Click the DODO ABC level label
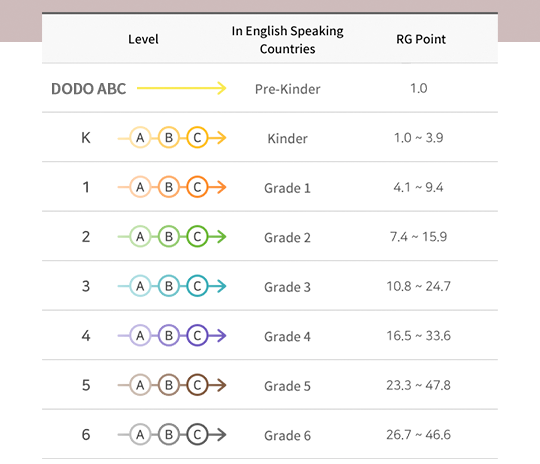This screenshot has width=540, height=464. pyautogui.click(x=89, y=89)
